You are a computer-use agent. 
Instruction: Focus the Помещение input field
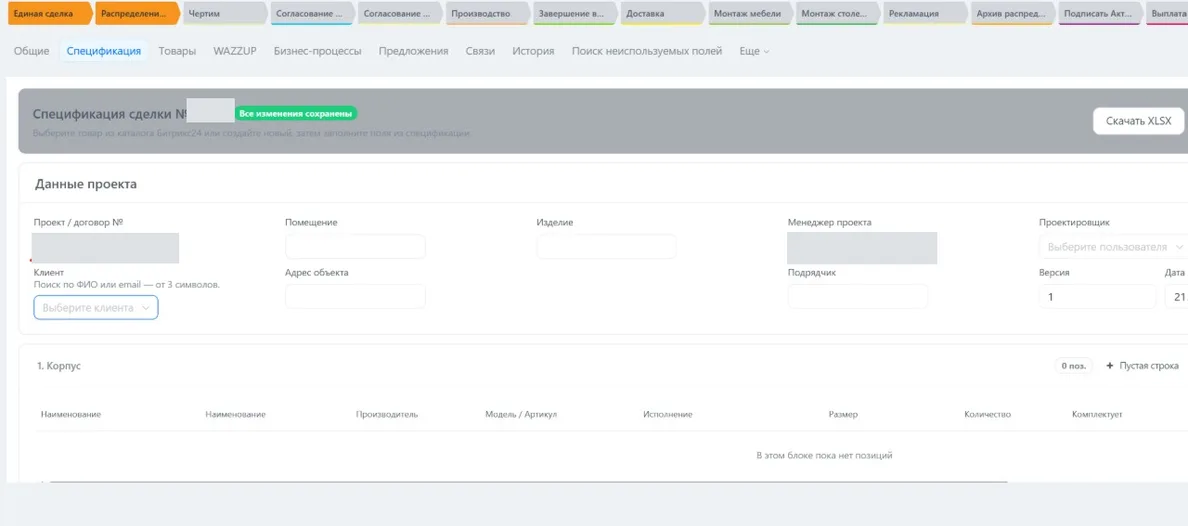click(x=355, y=246)
